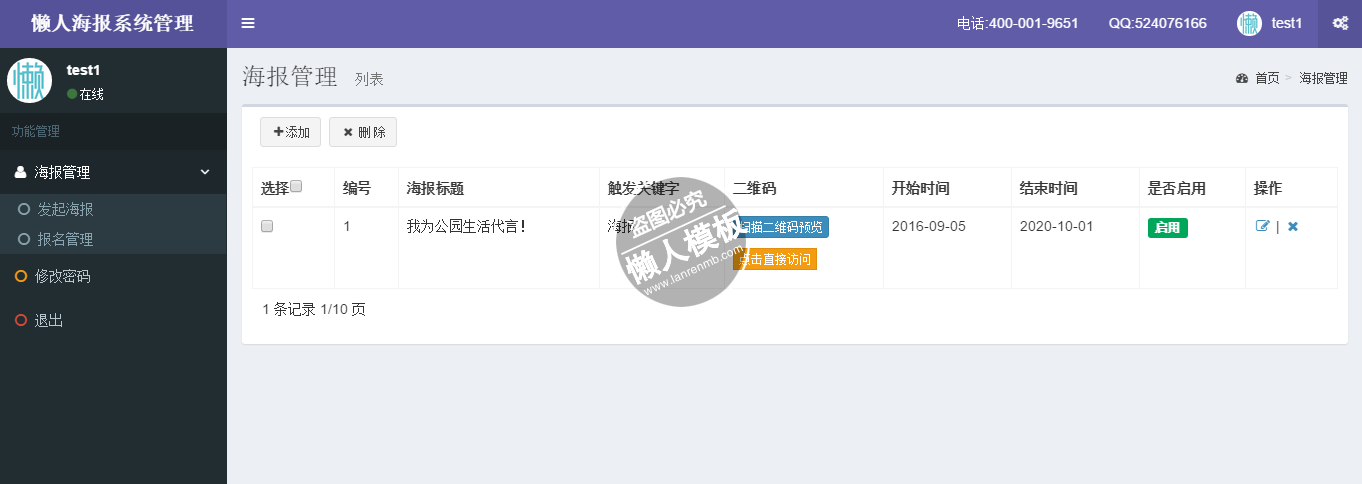
Task: Click the 编号 column header
Action: tap(357, 188)
